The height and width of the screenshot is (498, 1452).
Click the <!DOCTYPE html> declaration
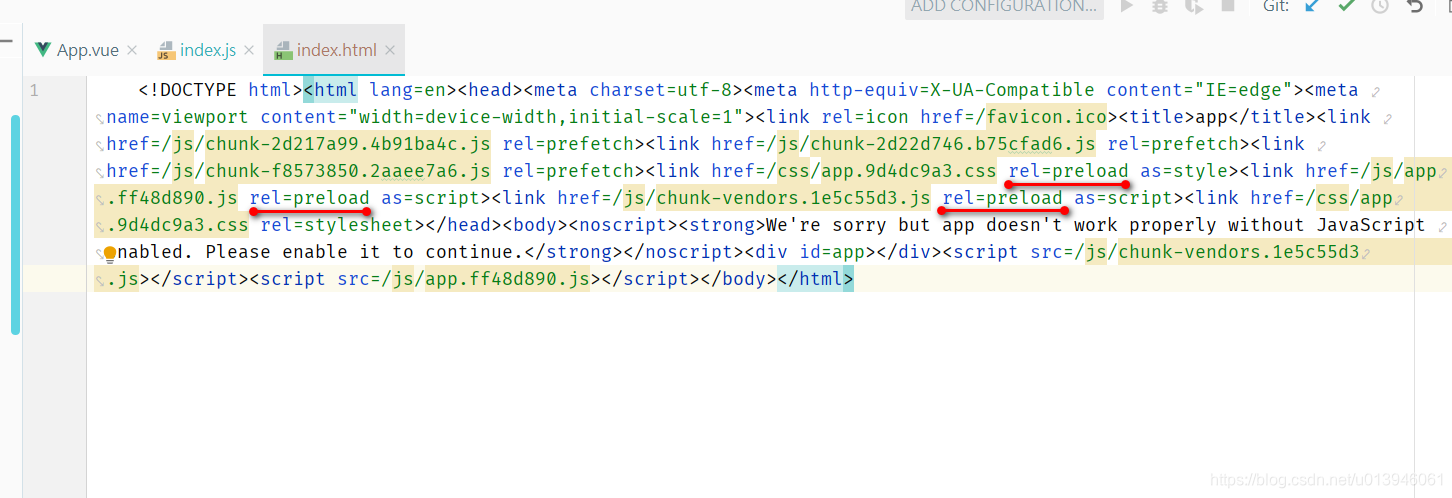pyautogui.click(x=221, y=90)
